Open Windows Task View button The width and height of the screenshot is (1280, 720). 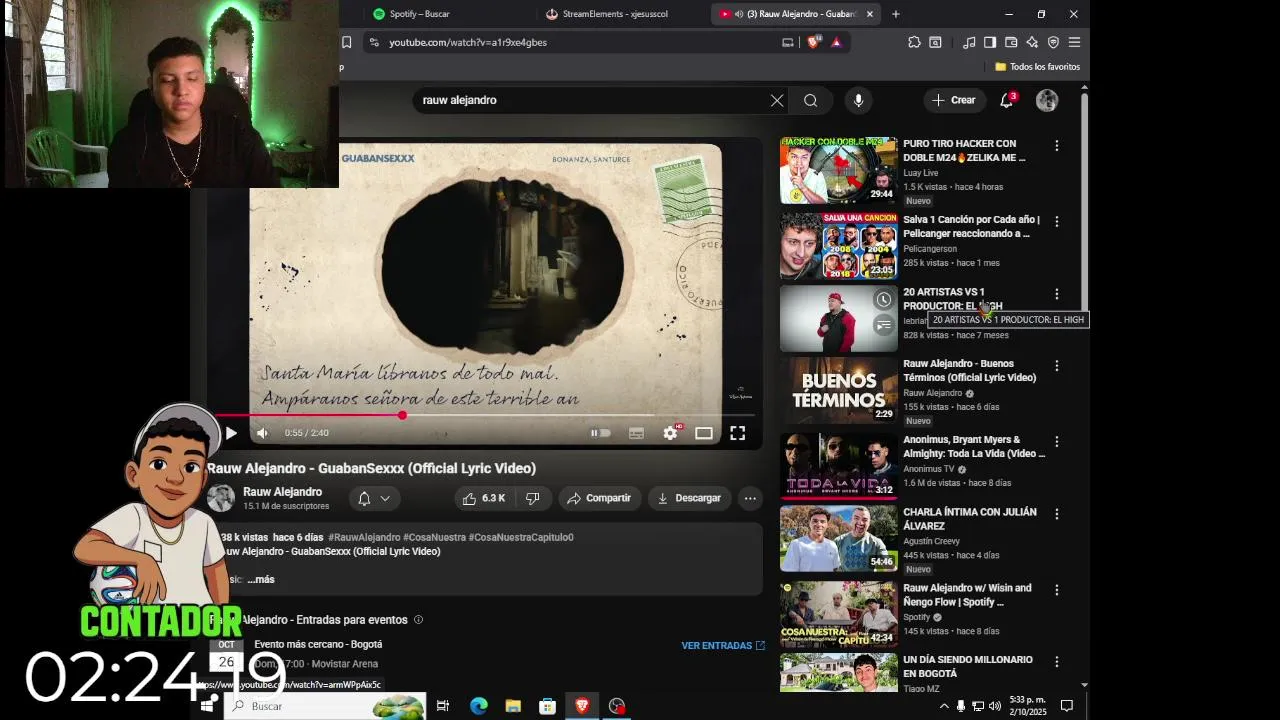tap(443, 706)
